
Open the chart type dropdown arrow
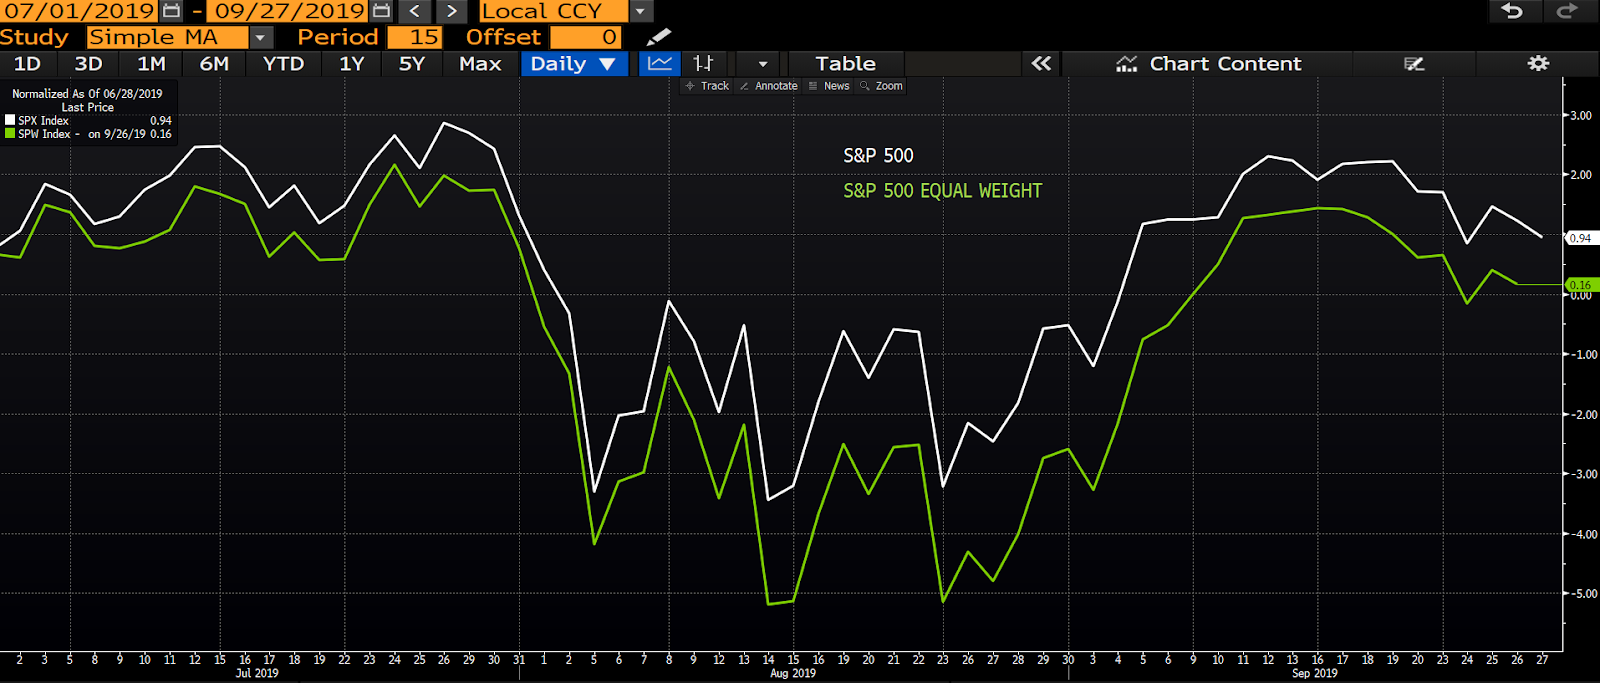[762, 63]
